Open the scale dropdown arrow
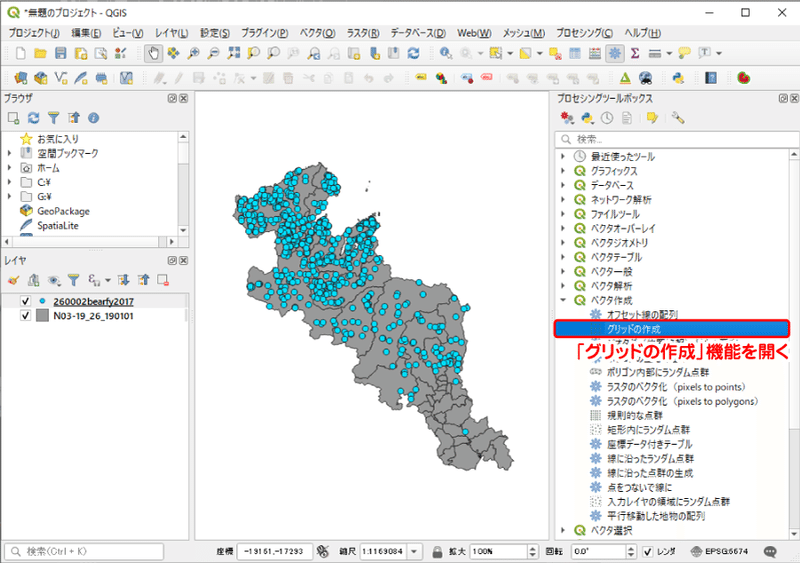 tap(414, 551)
